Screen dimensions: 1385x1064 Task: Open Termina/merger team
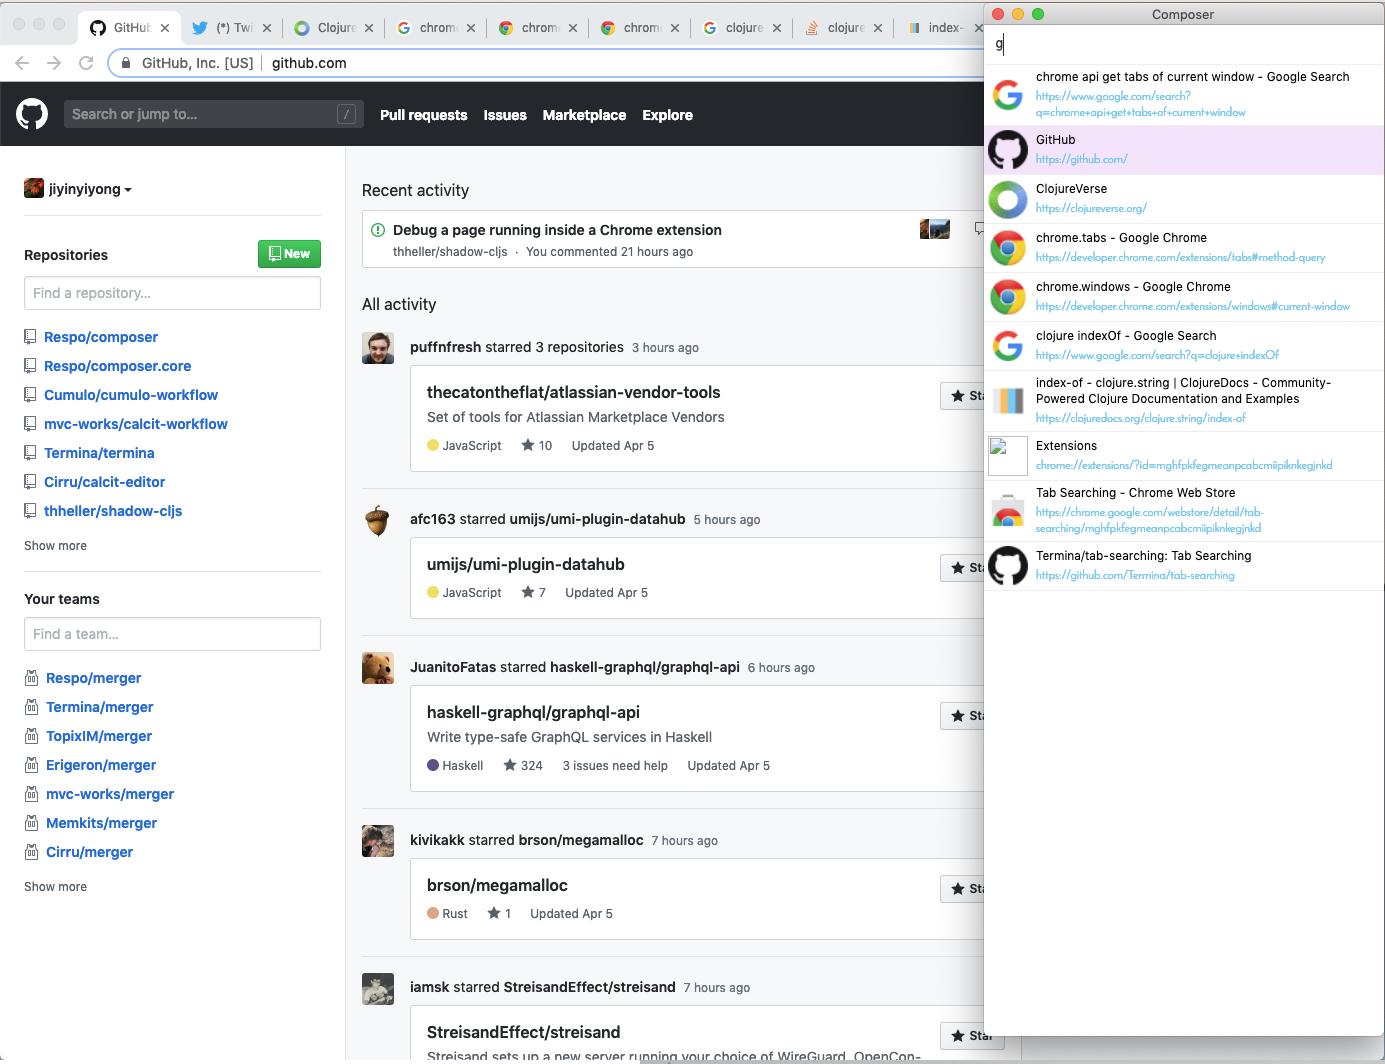(x=99, y=707)
